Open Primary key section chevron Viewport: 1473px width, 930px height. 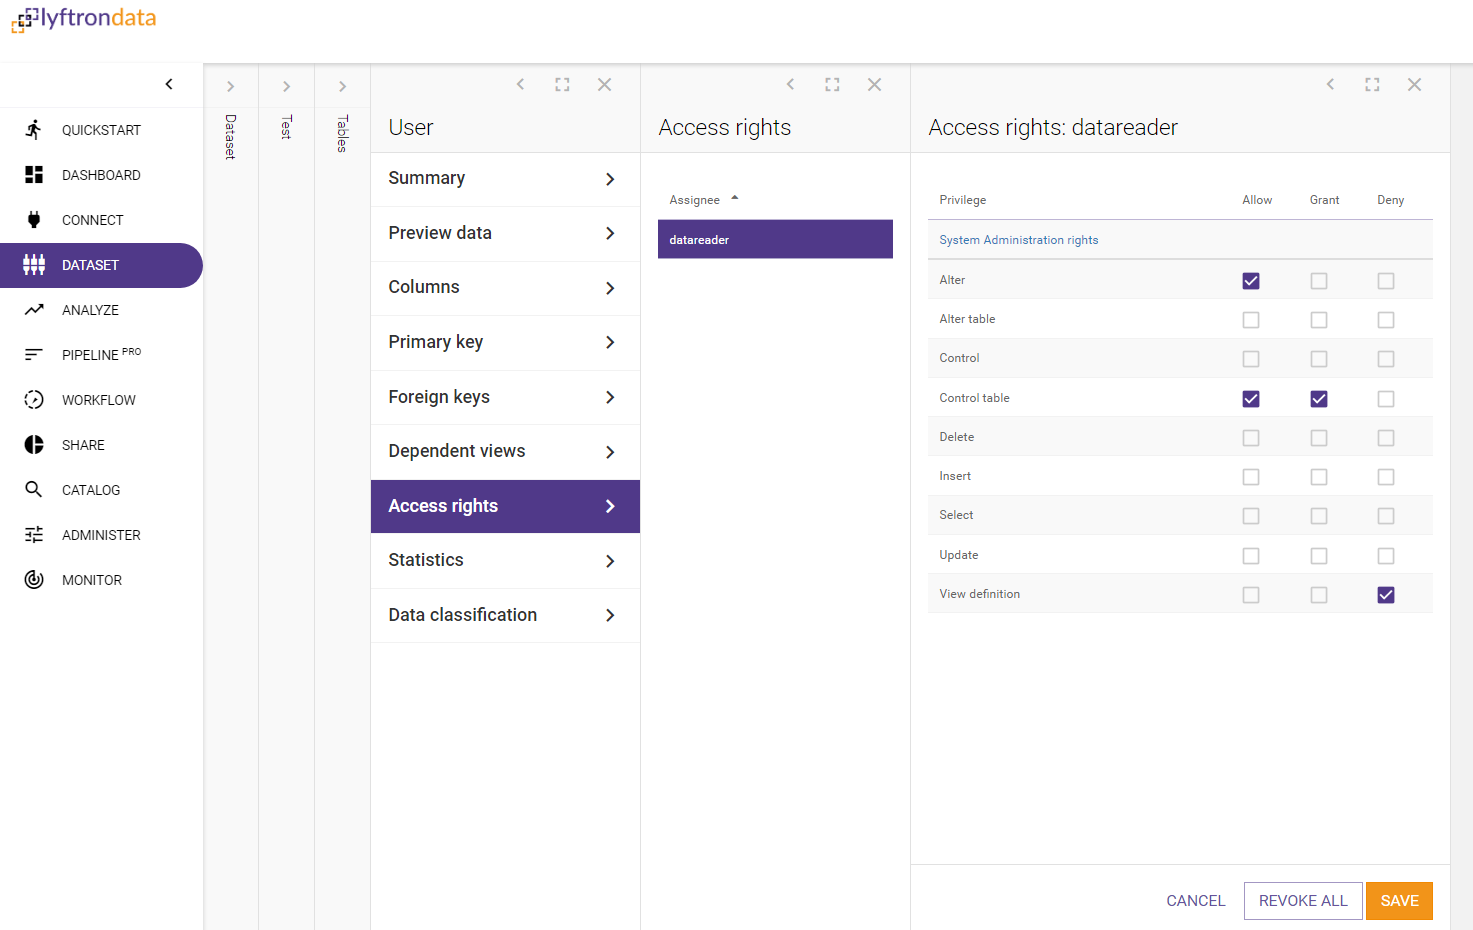(x=610, y=342)
